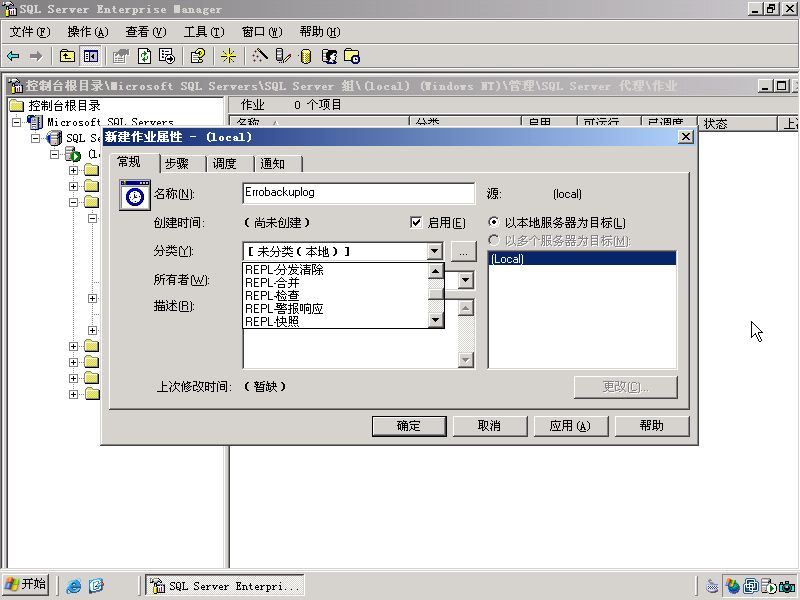Click the New Login person icon

pyautogui.click(x=329, y=56)
